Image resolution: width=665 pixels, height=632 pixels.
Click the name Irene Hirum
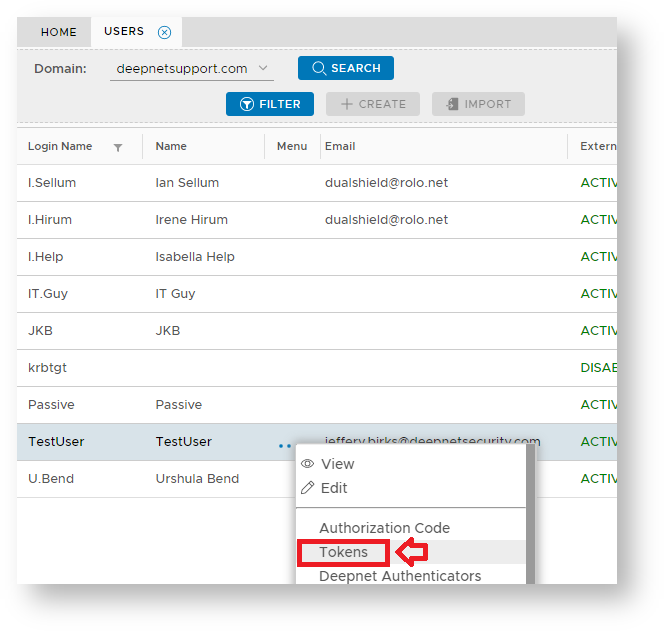tap(191, 220)
